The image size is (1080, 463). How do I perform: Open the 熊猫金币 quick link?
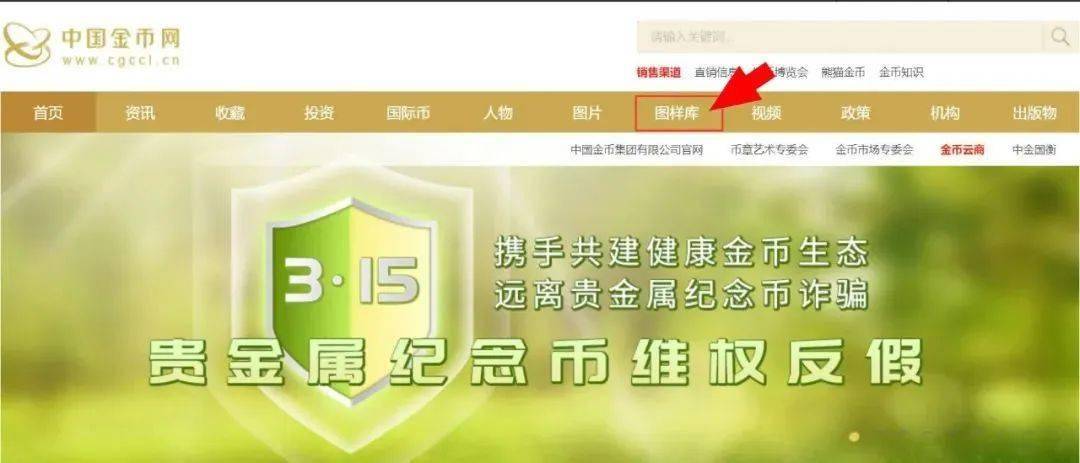843,72
